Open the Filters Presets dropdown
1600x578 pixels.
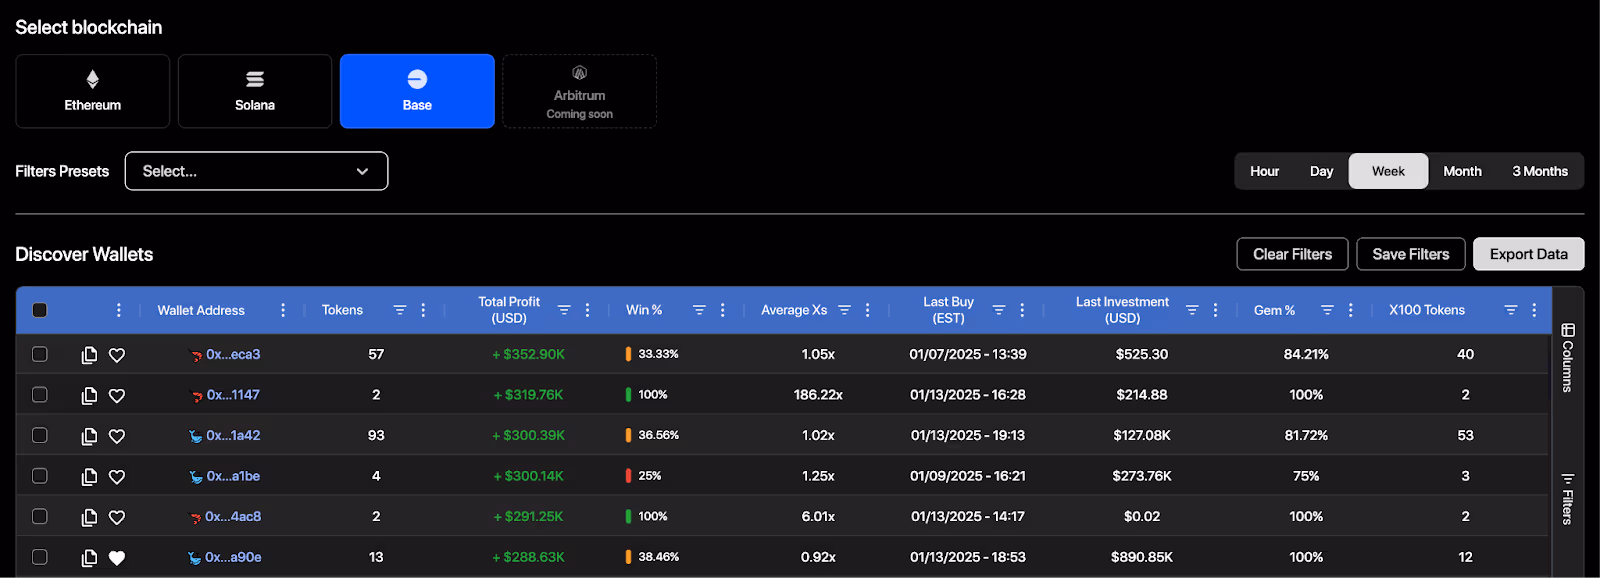[256, 171]
